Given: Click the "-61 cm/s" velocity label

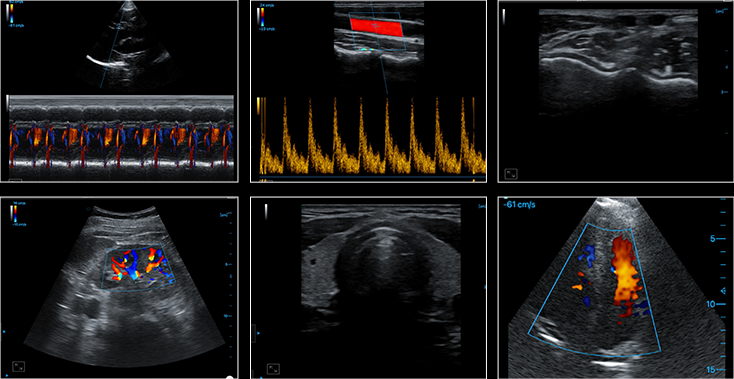Looking at the screenshot, I should [520, 204].
